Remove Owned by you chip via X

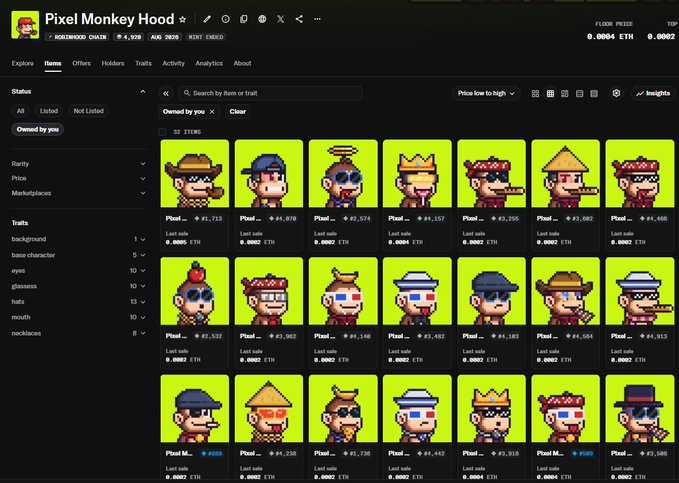click(x=212, y=112)
